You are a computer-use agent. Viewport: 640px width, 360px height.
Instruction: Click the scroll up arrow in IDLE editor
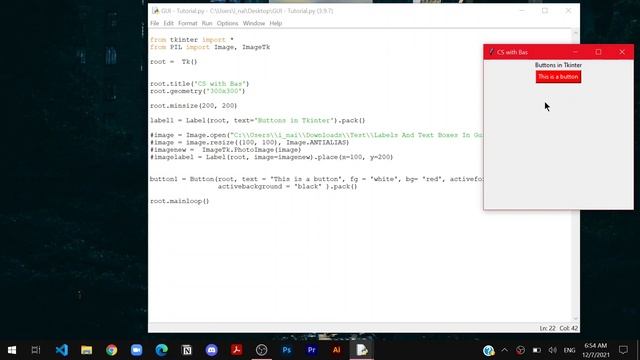click(576, 33)
